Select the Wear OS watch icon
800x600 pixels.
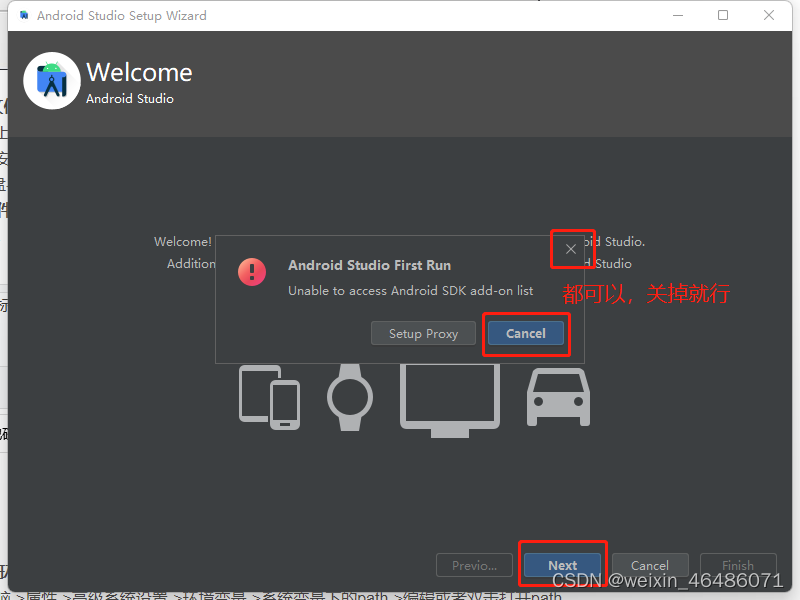point(349,395)
